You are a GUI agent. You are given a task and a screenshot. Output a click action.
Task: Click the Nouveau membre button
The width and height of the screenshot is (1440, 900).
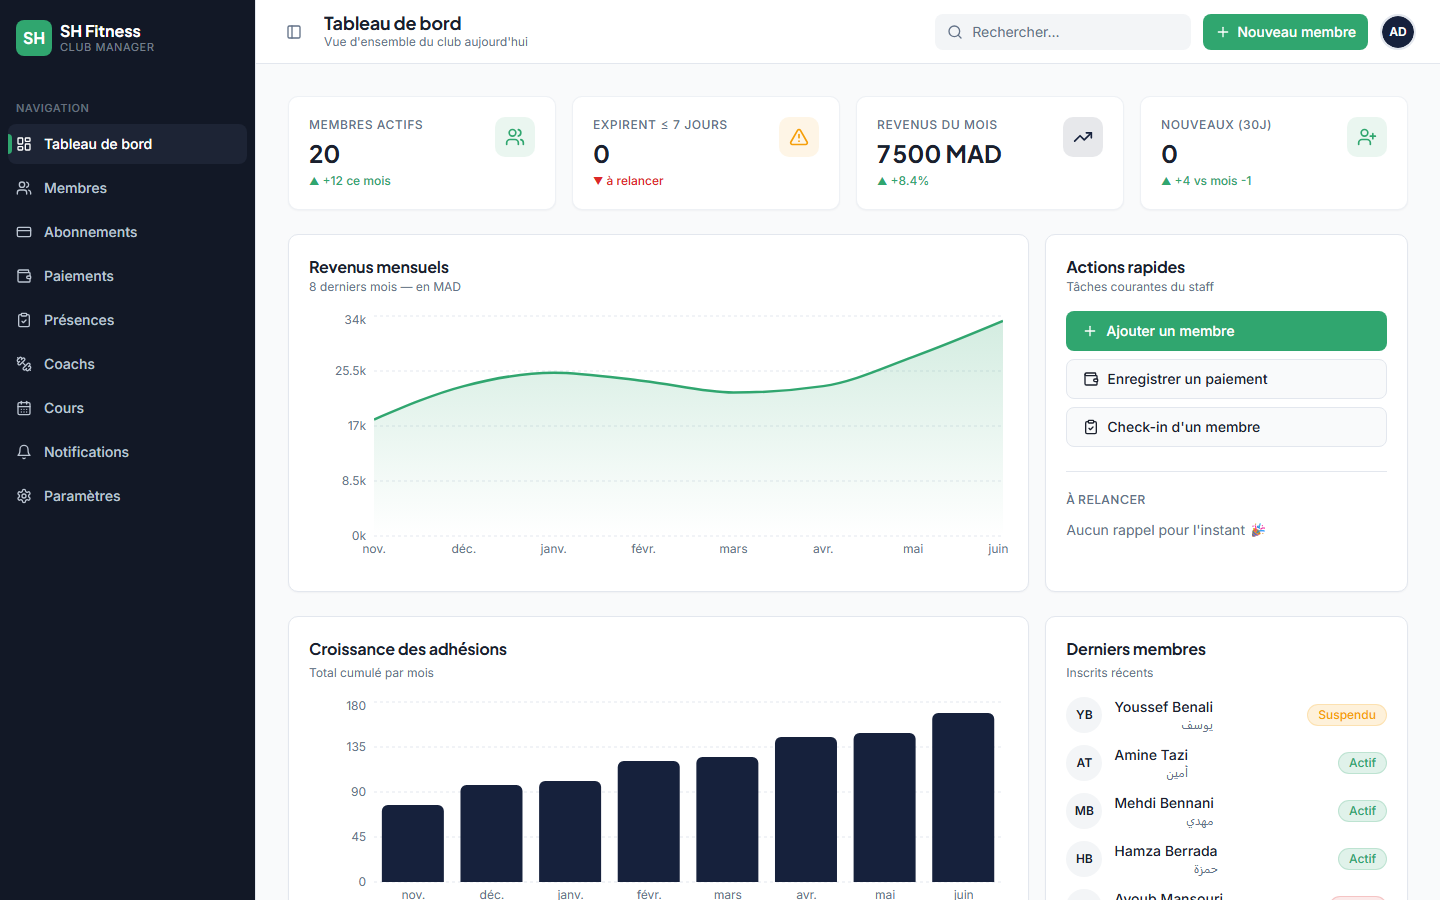click(x=1285, y=32)
